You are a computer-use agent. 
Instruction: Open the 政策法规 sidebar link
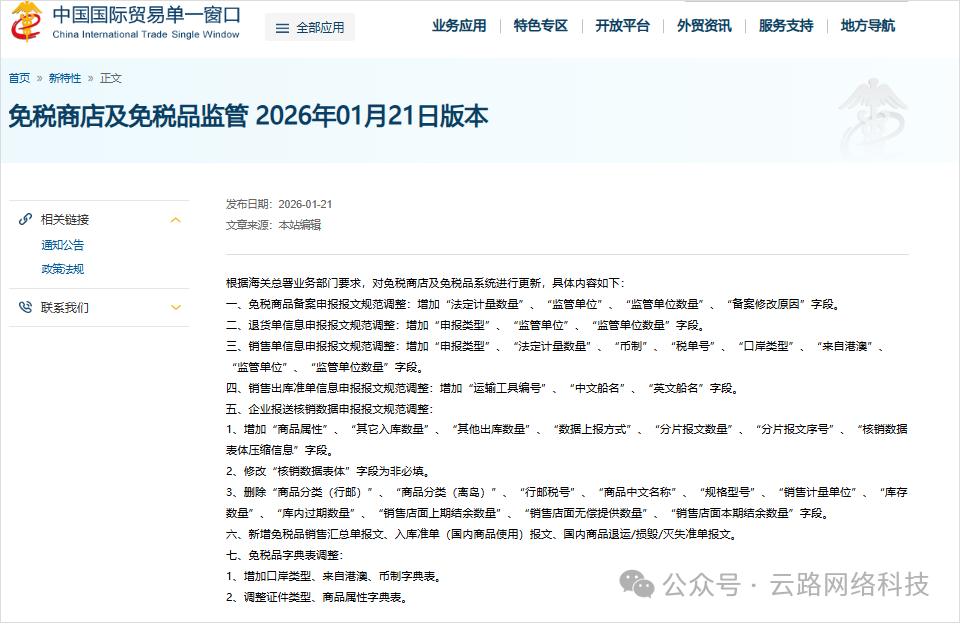62,268
